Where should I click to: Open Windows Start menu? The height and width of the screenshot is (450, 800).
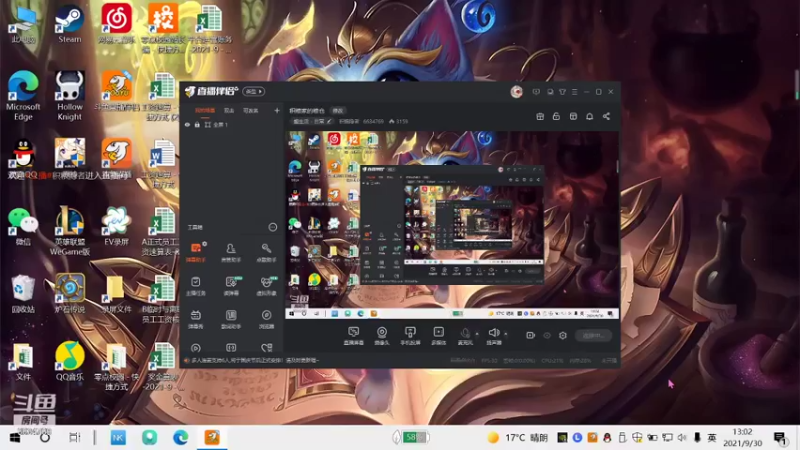(15, 438)
